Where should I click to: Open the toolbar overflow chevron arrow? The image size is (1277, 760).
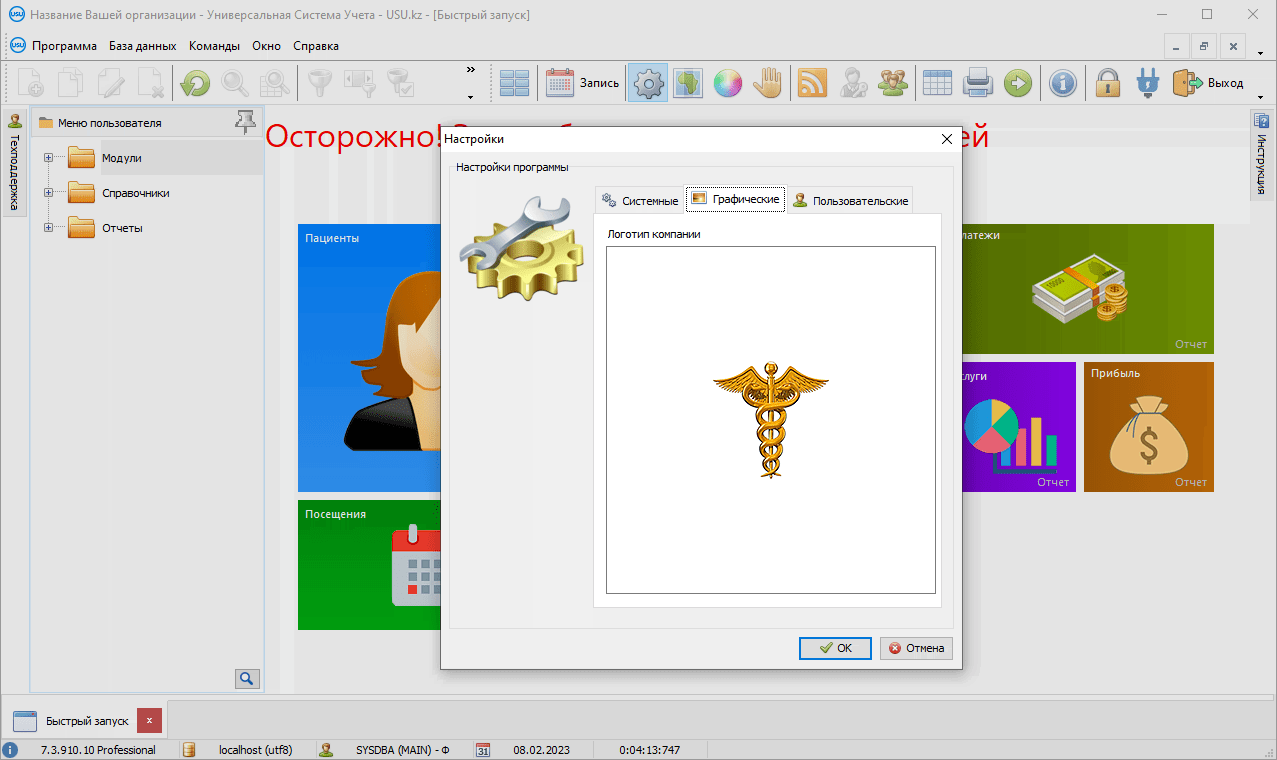(x=470, y=70)
